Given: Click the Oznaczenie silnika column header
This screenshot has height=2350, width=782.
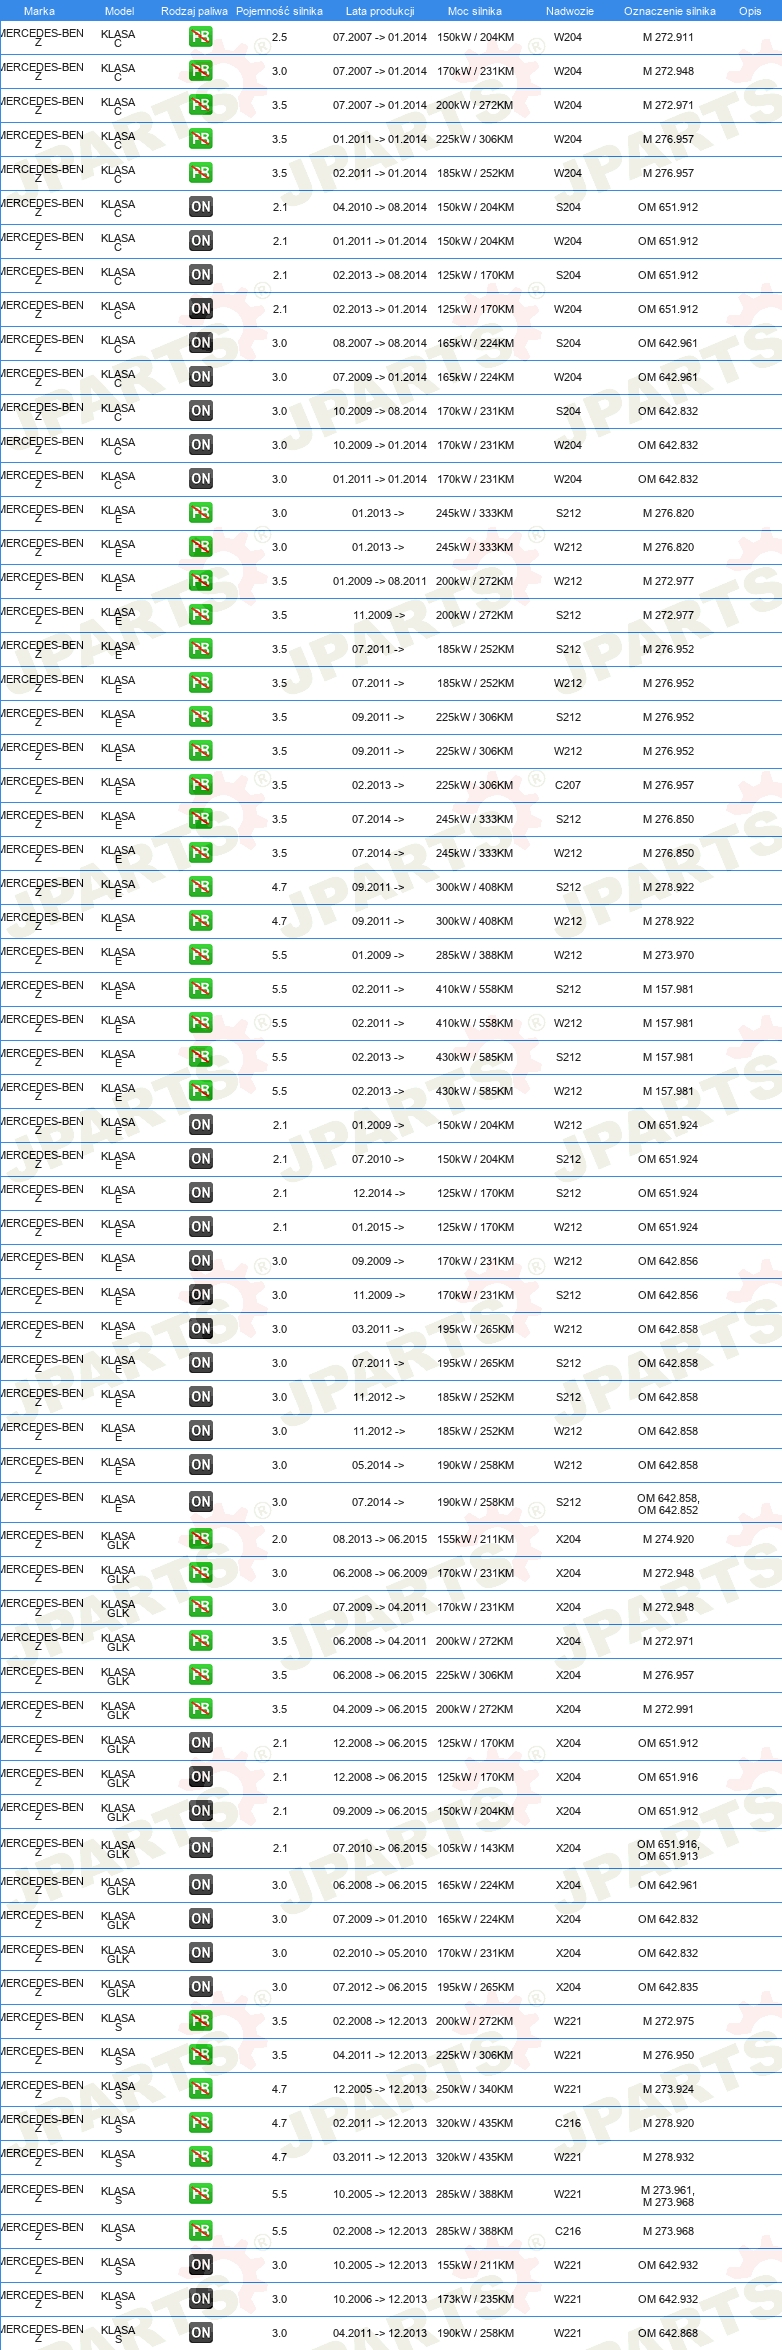Looking at the screenshot, I should 670,11.
